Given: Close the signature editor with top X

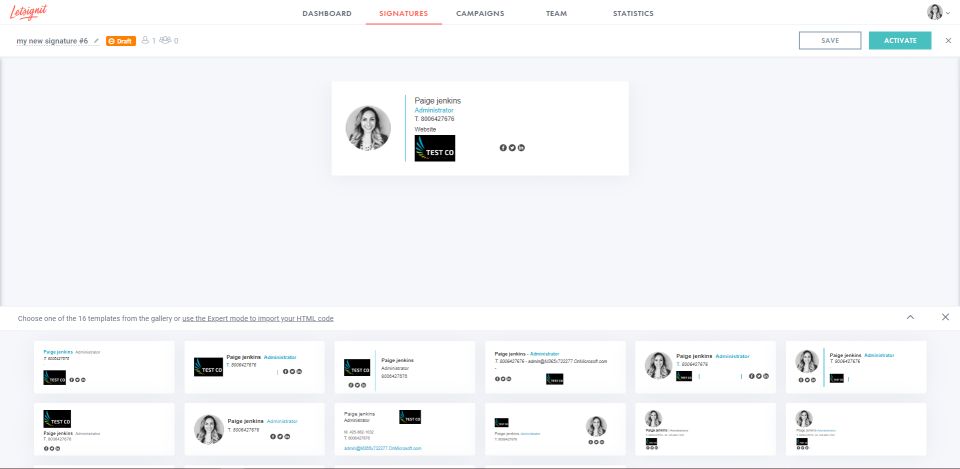Looking at the screenshot, I should pos(948,40).
